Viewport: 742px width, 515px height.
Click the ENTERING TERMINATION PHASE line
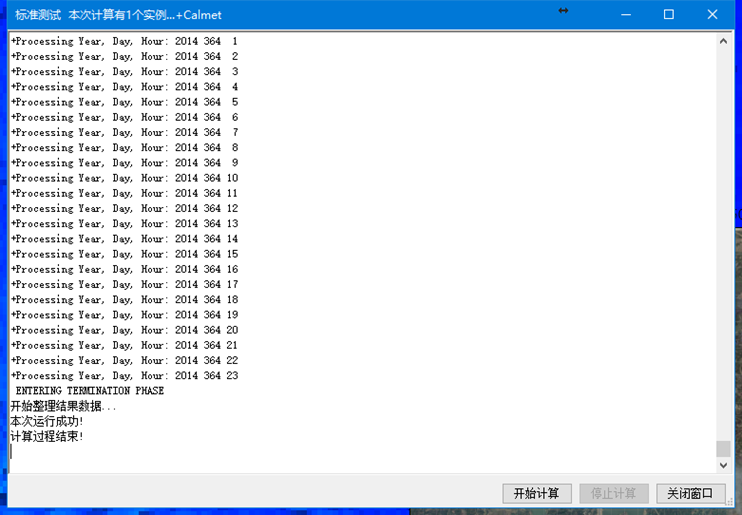coord(89,391)
